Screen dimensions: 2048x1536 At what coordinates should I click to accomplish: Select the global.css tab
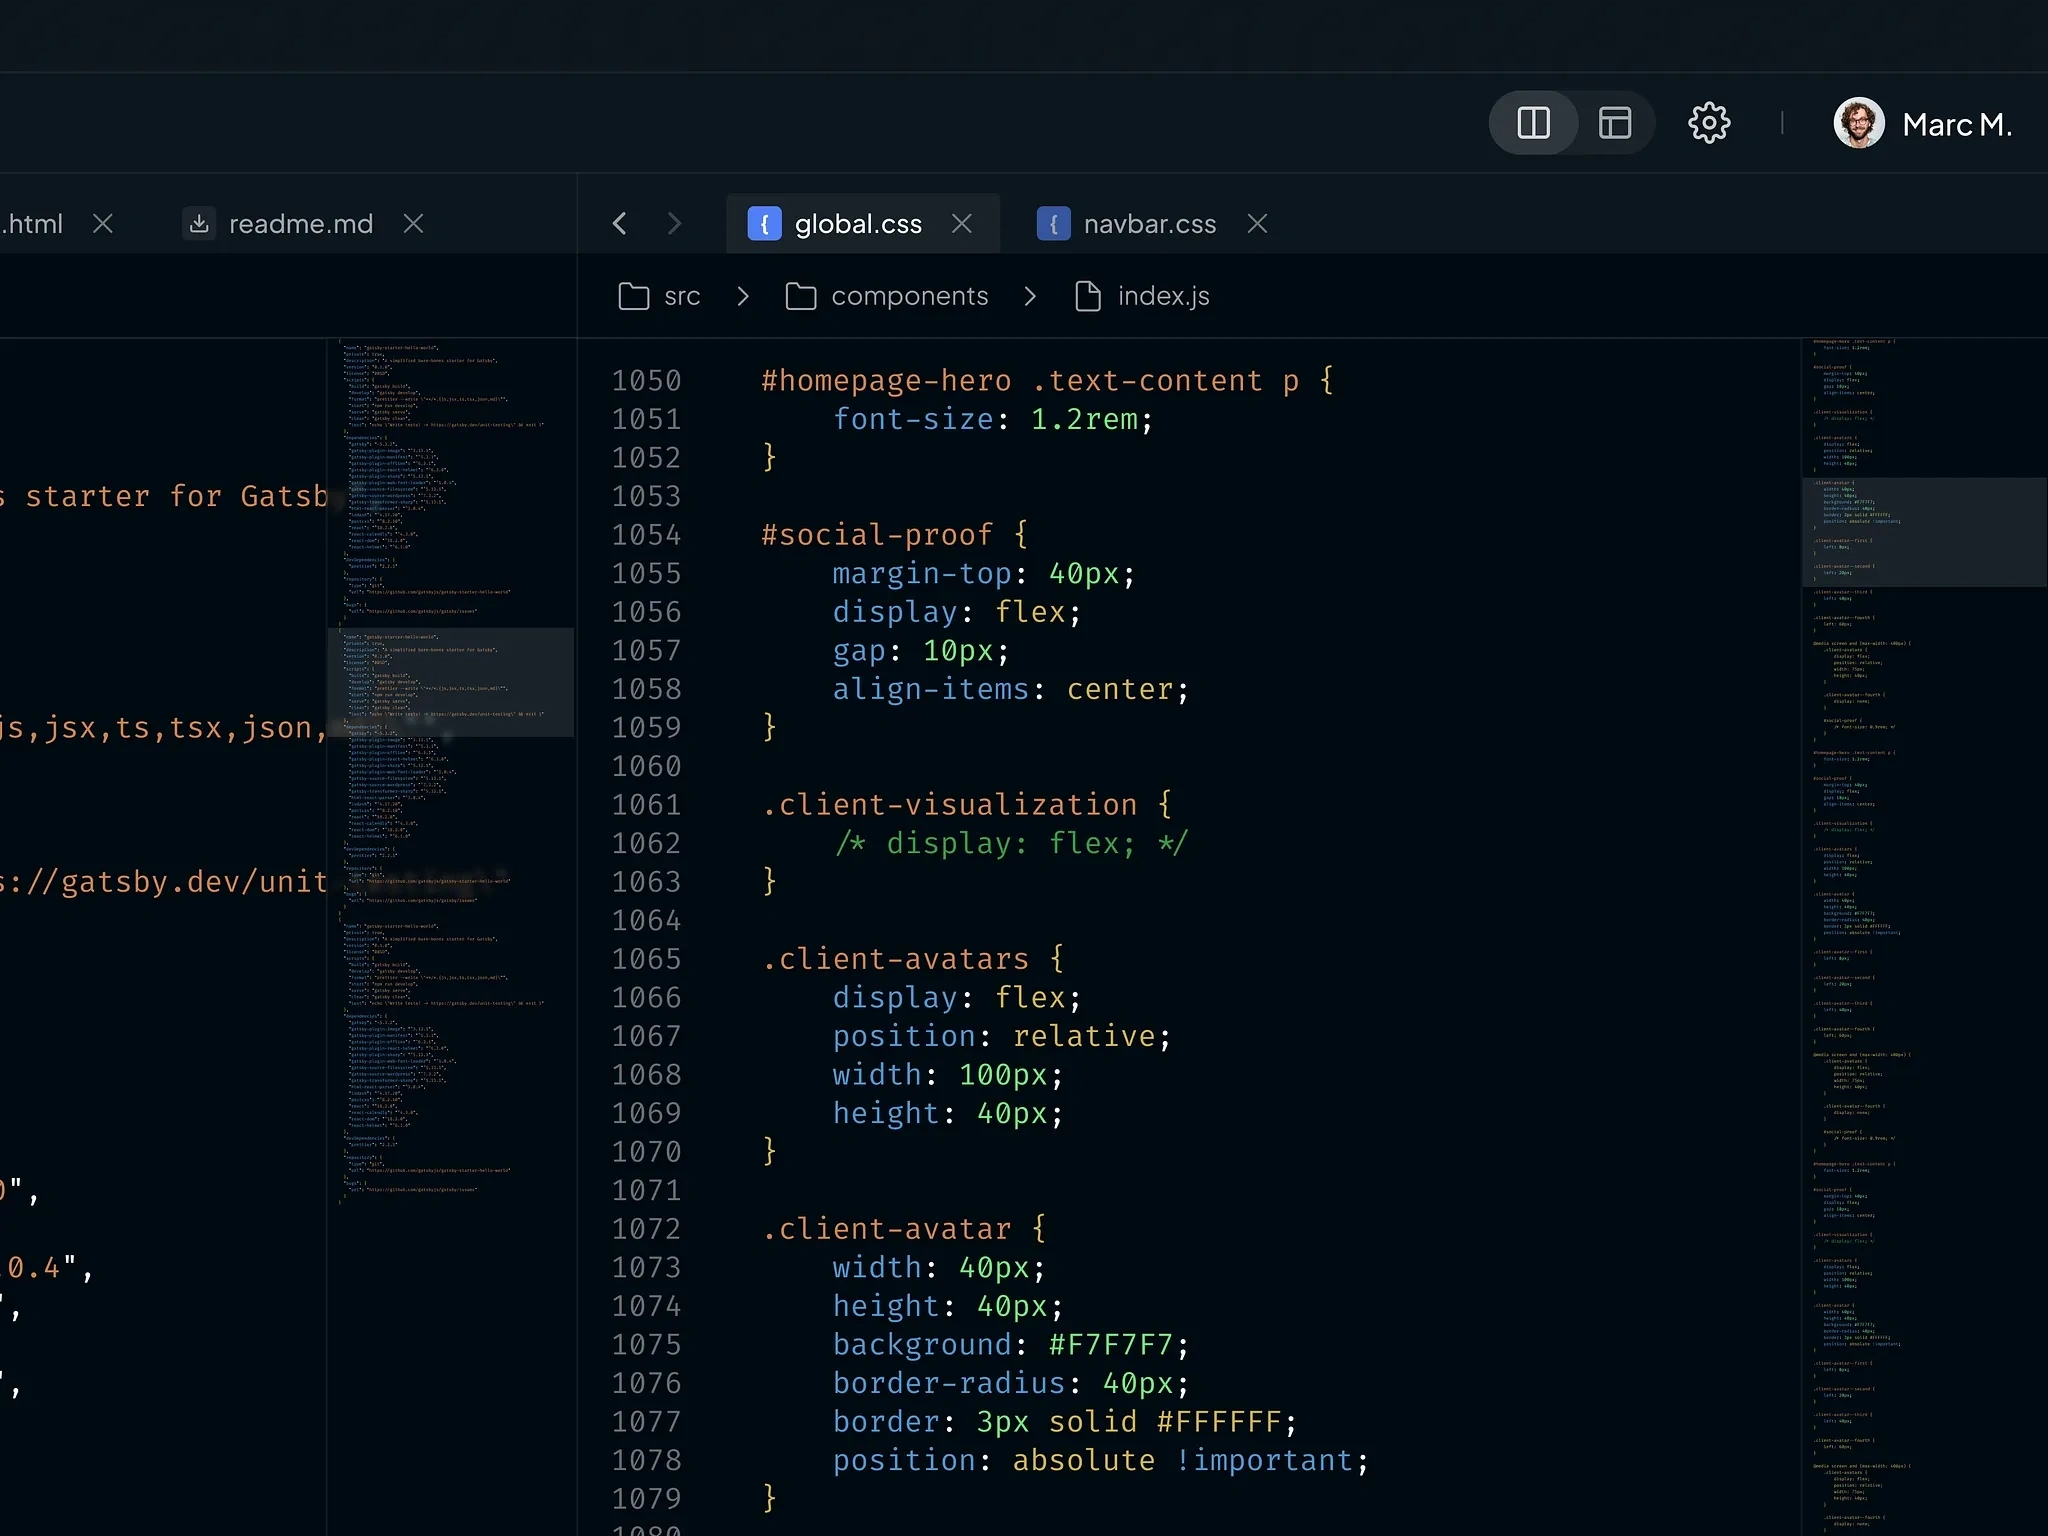(x=857, y=224)
